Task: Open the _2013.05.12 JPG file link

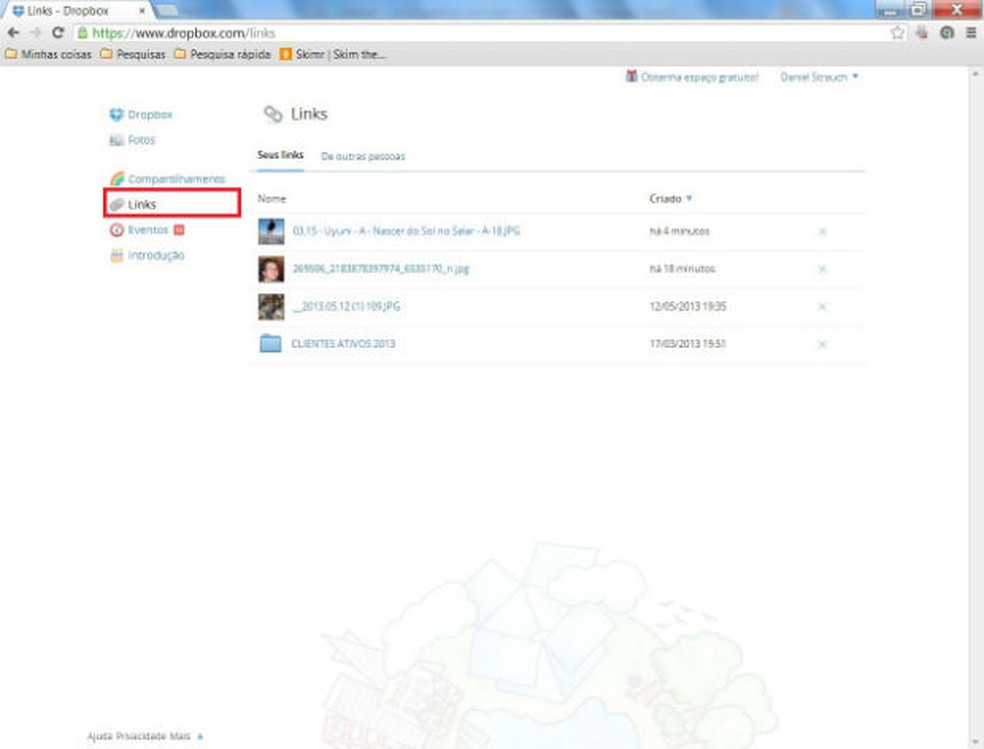Action: point(346,306)
